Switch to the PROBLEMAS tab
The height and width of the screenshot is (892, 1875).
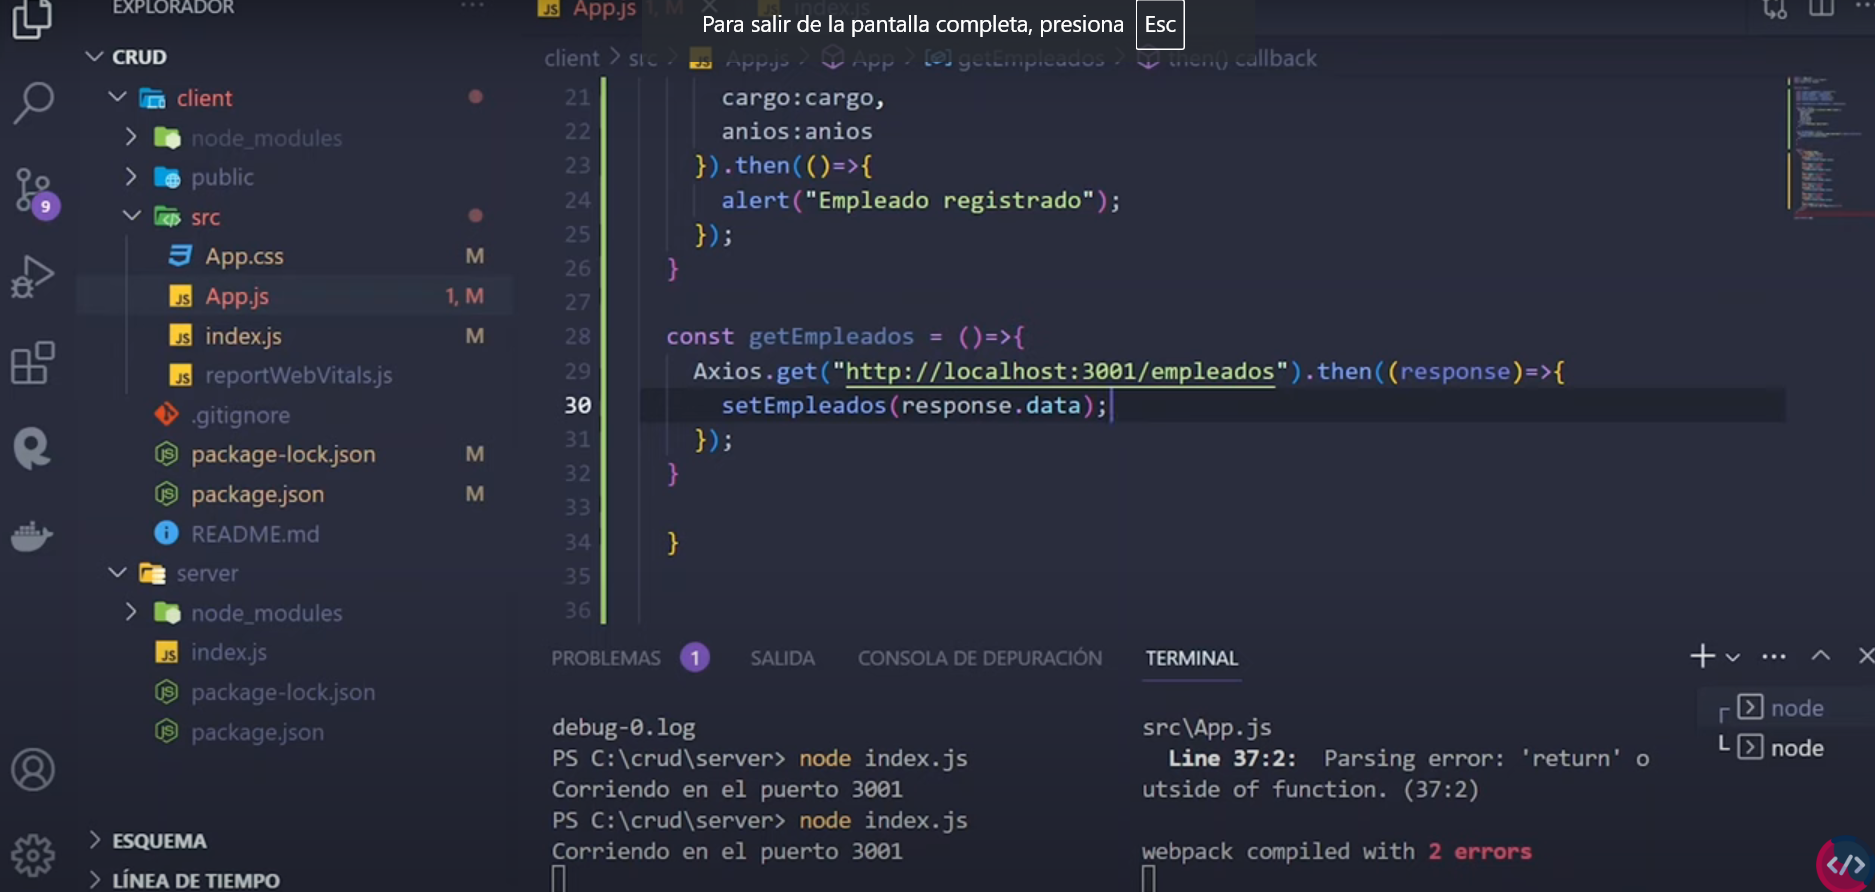tap(606, 658)
